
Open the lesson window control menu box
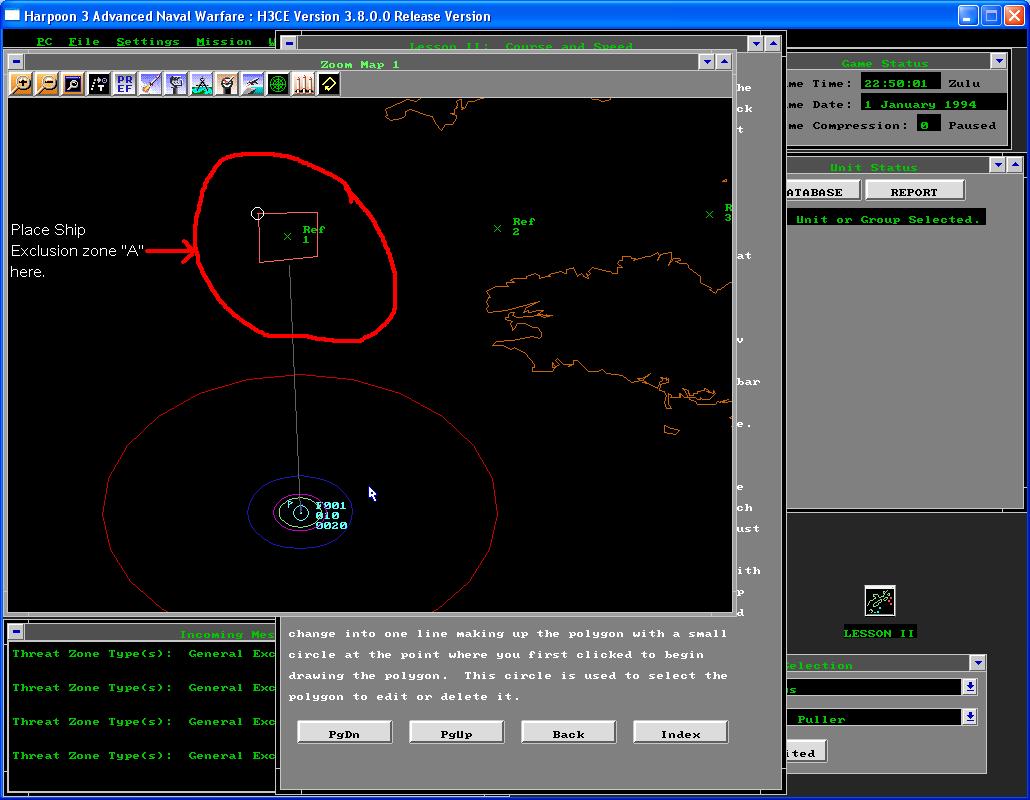point(289,43)
